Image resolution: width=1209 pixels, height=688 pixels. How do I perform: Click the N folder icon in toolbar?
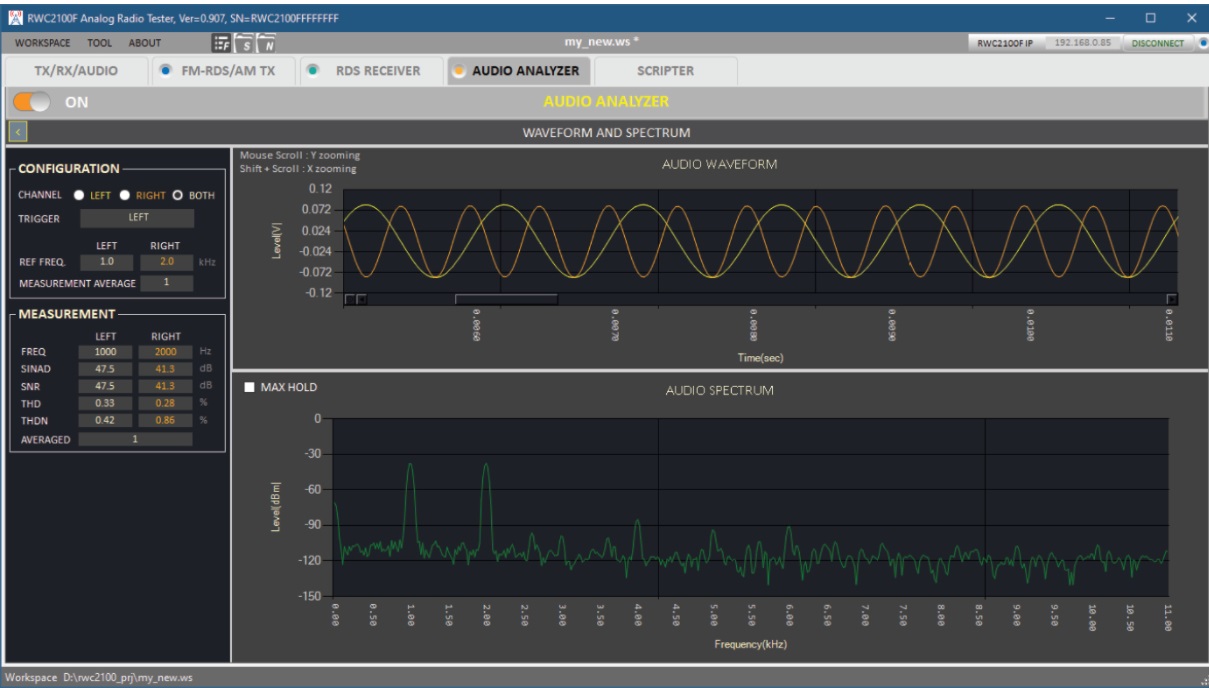(267, 43)
